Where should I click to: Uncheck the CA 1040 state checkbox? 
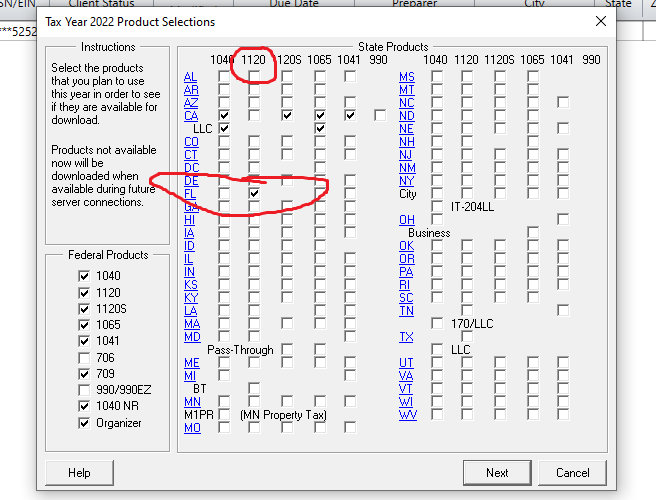224,115
